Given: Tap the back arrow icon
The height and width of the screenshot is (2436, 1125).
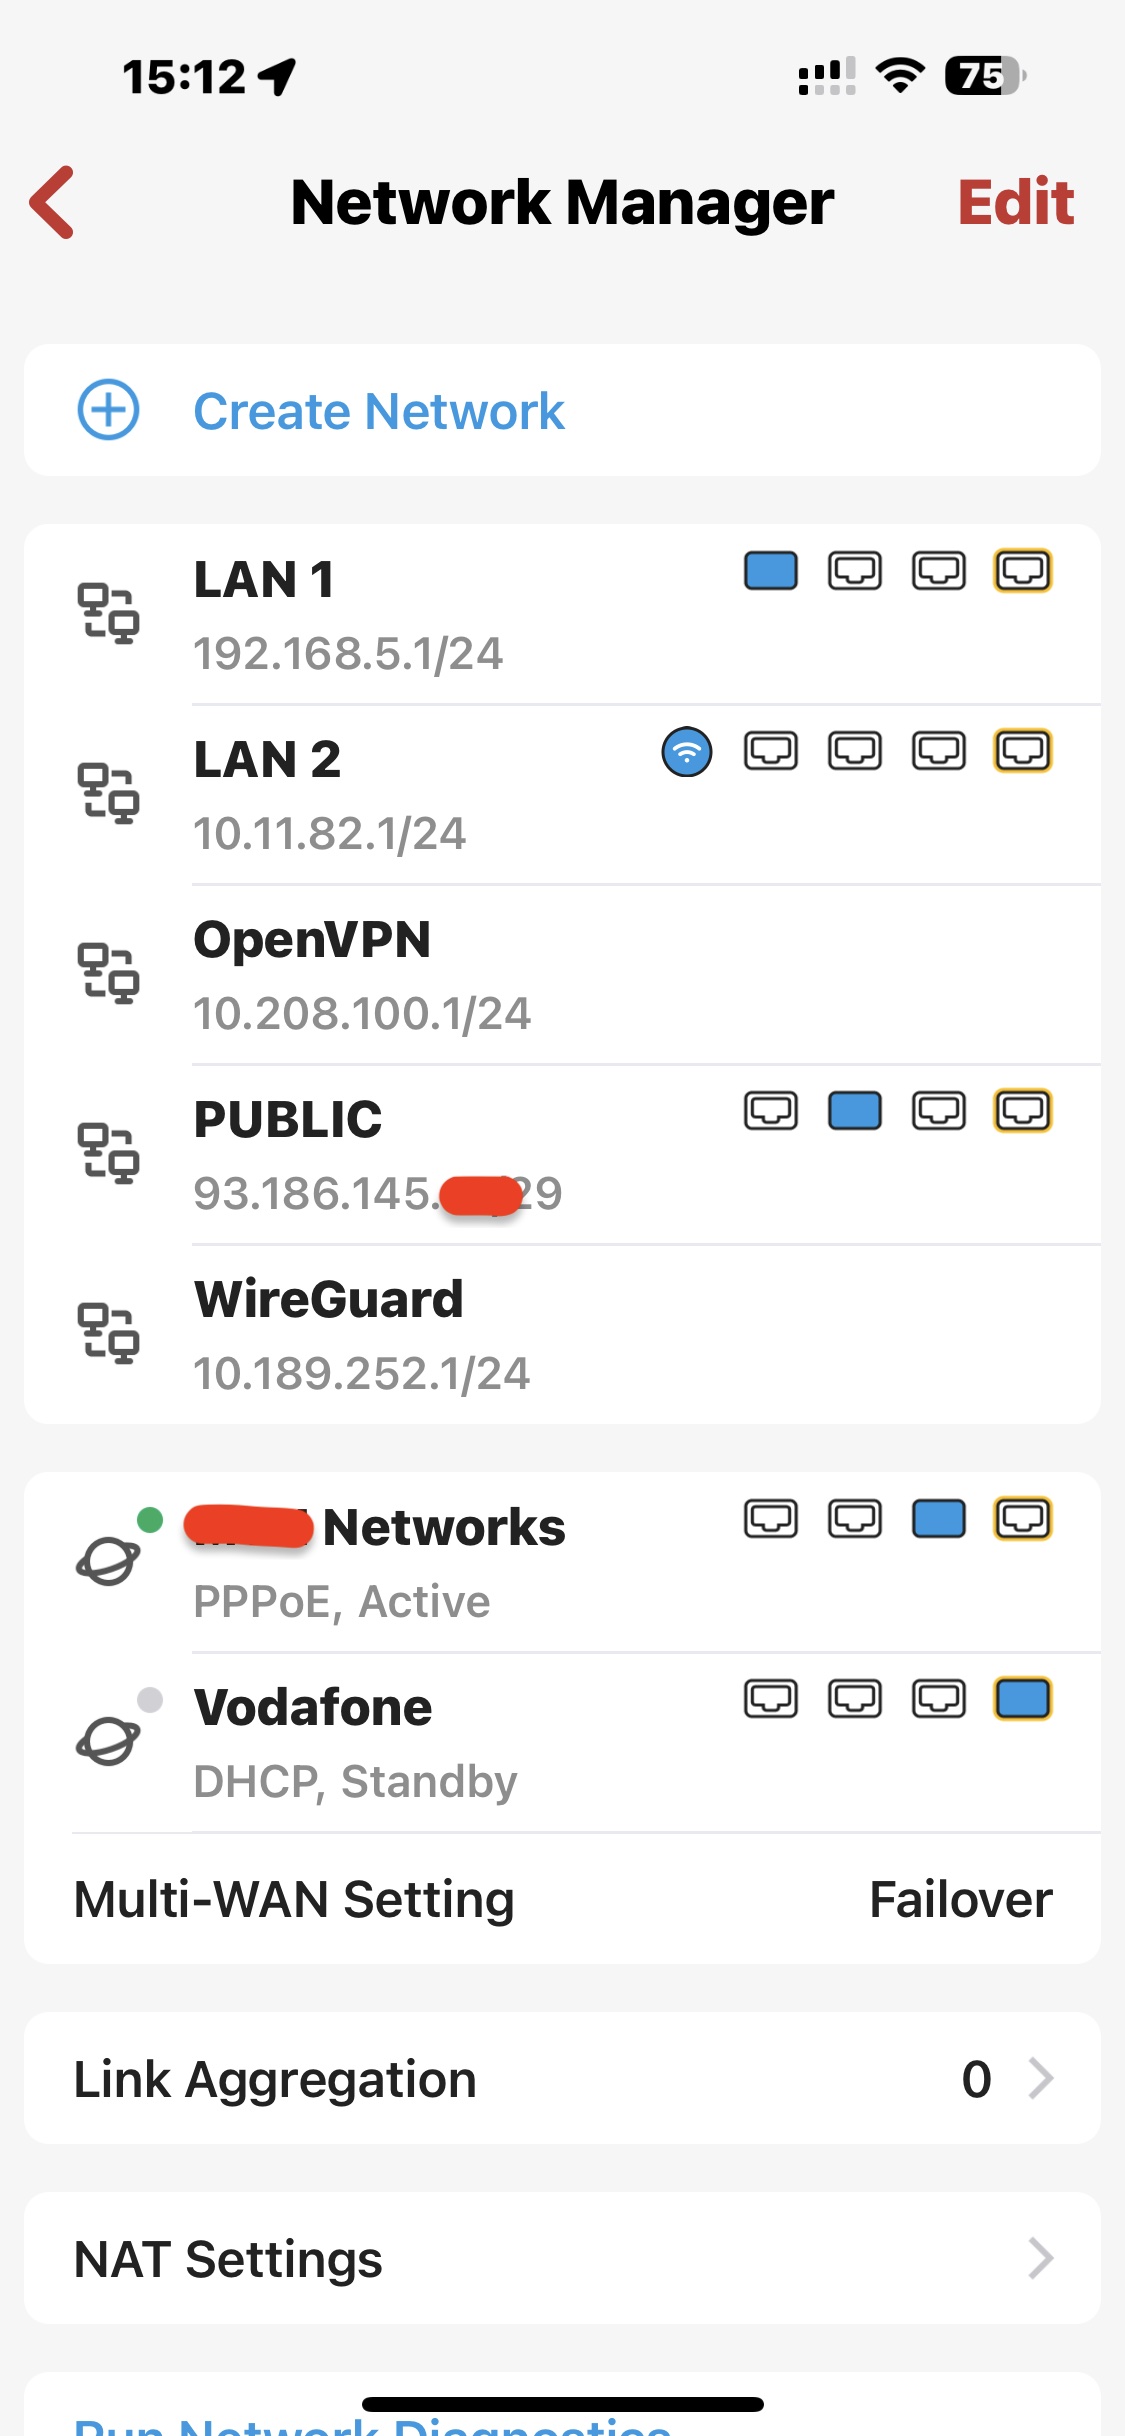Looking at the screenshot, I should click(x=53, y=203).
